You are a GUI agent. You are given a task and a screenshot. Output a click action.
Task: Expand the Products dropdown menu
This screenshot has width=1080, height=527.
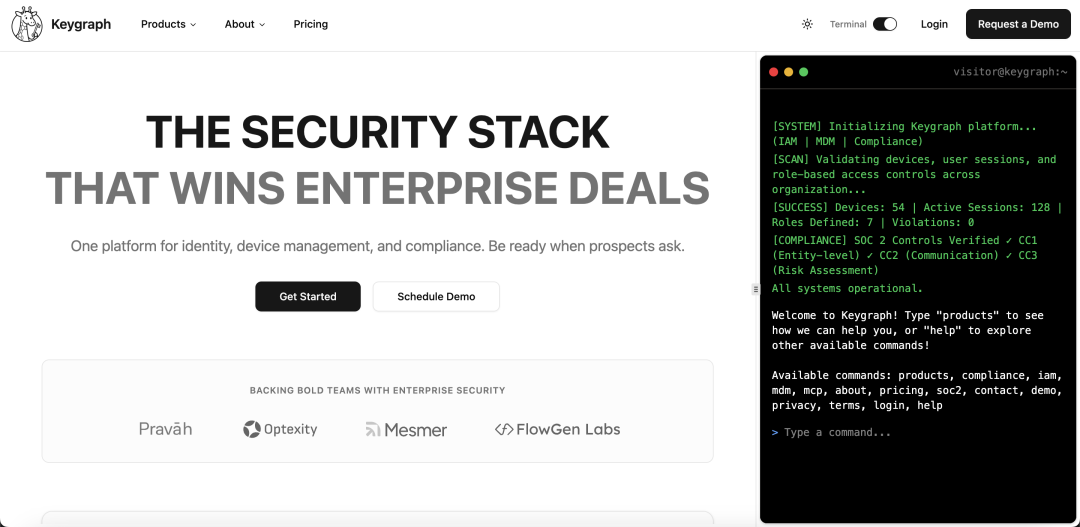point(168,24)
